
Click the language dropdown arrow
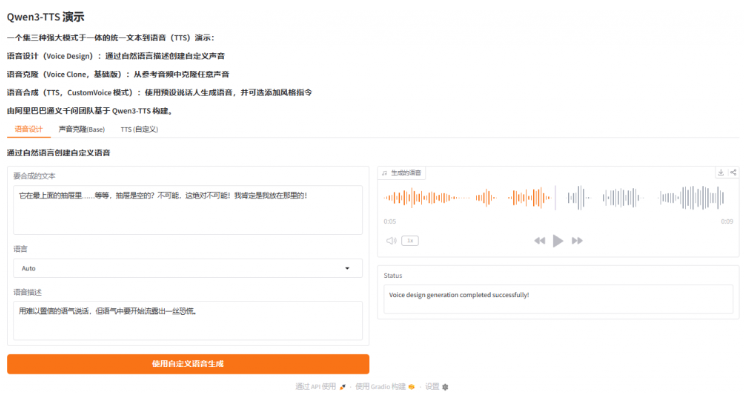[x=347, y=268]
